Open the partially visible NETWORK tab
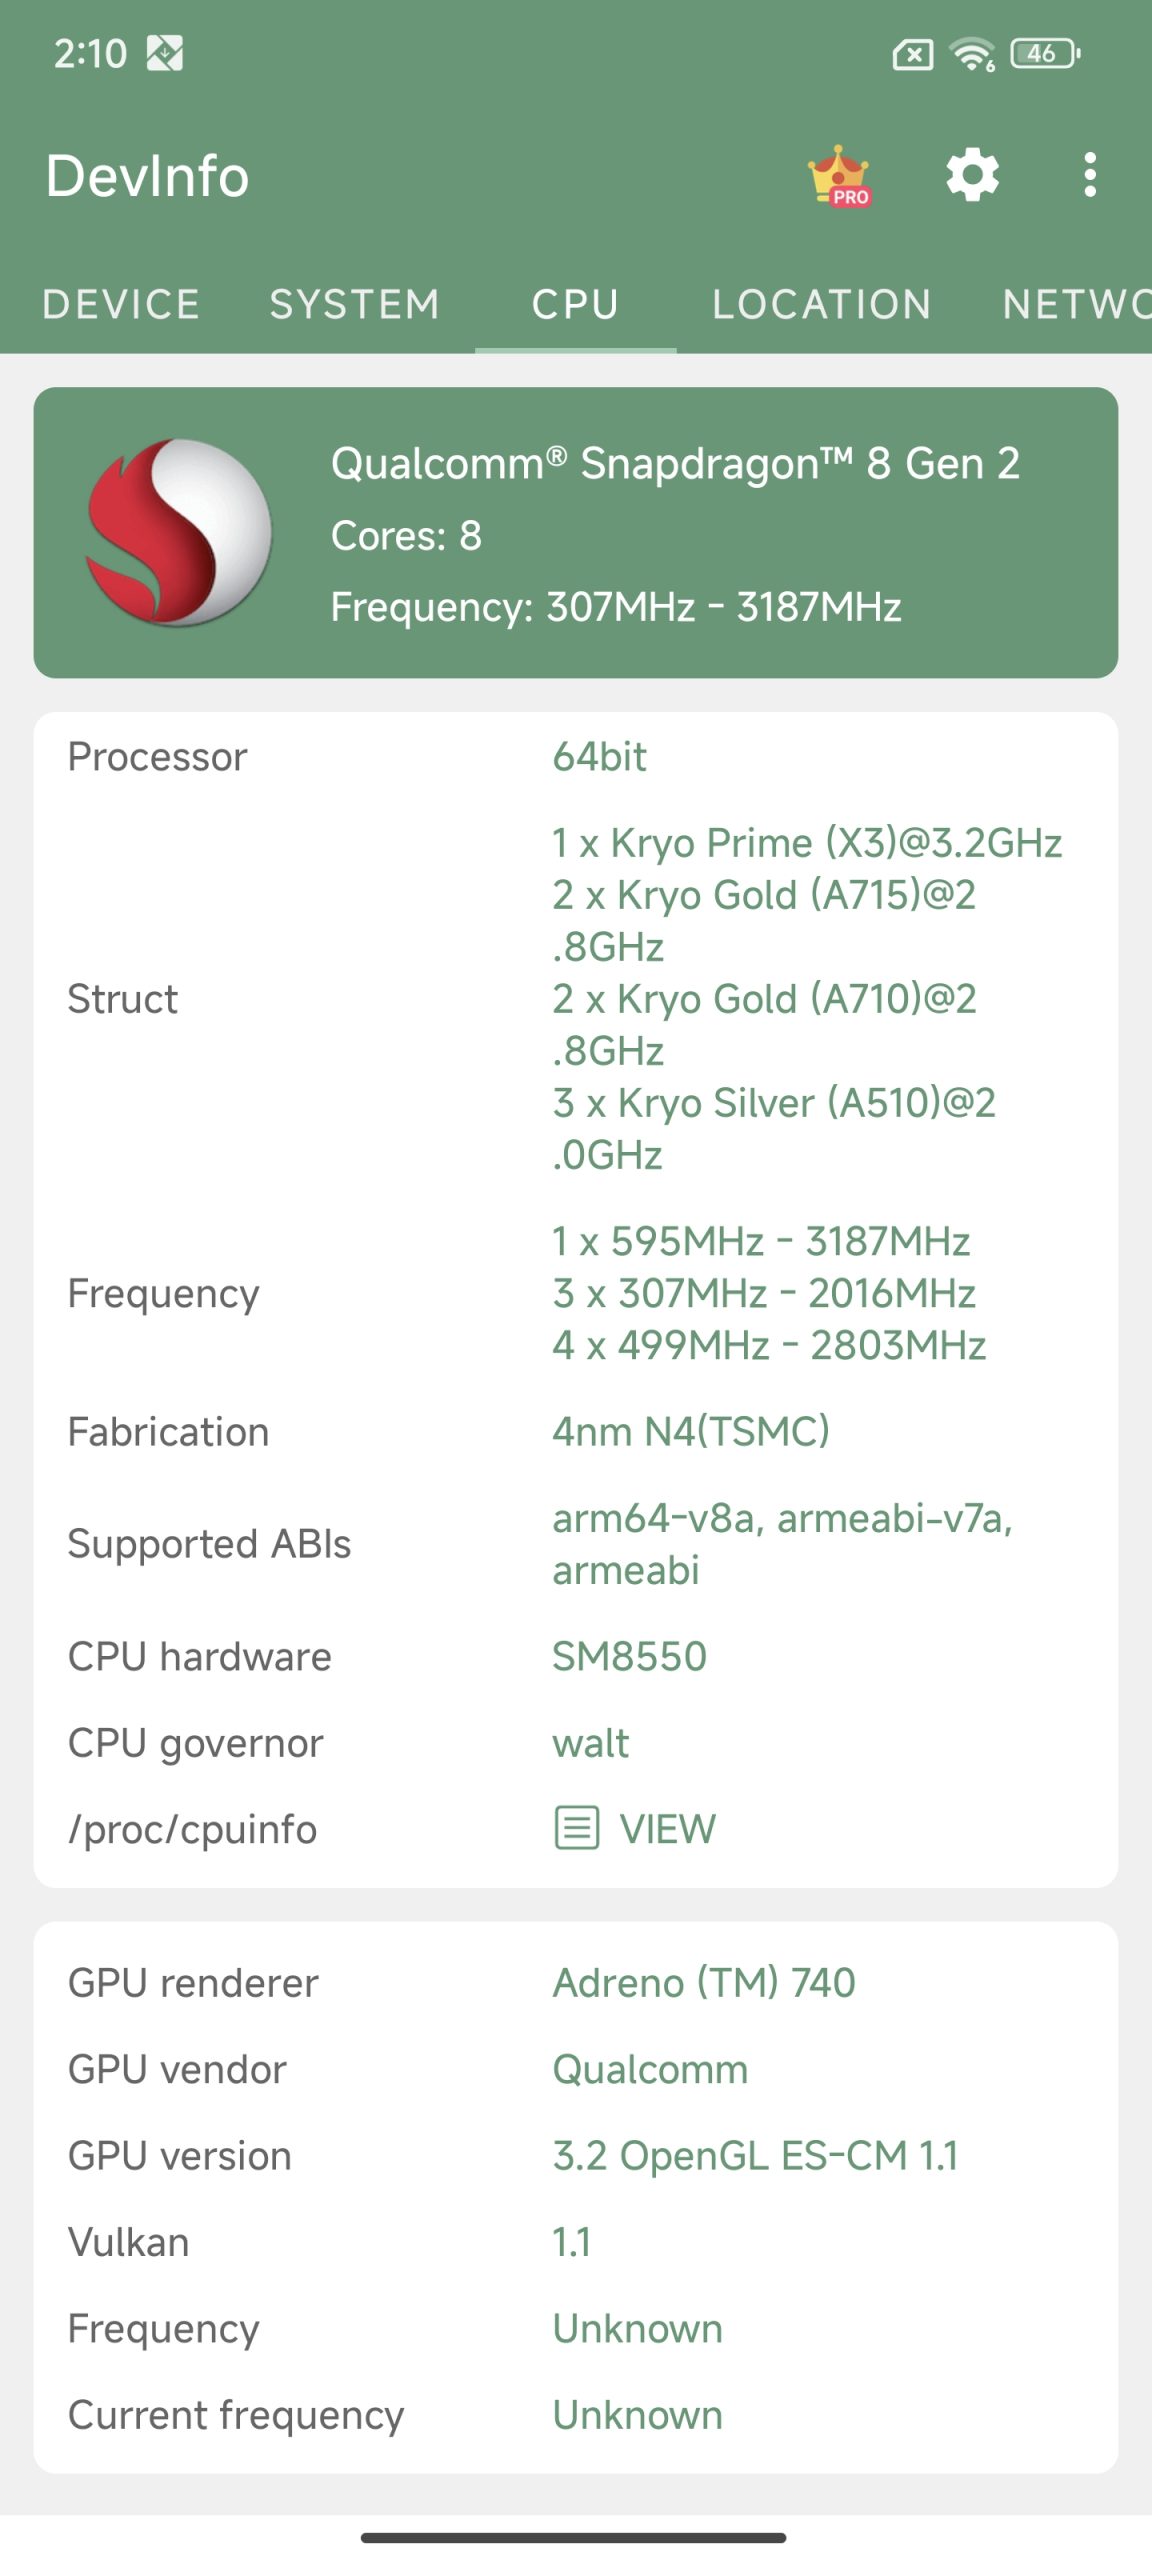 (1076, 304)
